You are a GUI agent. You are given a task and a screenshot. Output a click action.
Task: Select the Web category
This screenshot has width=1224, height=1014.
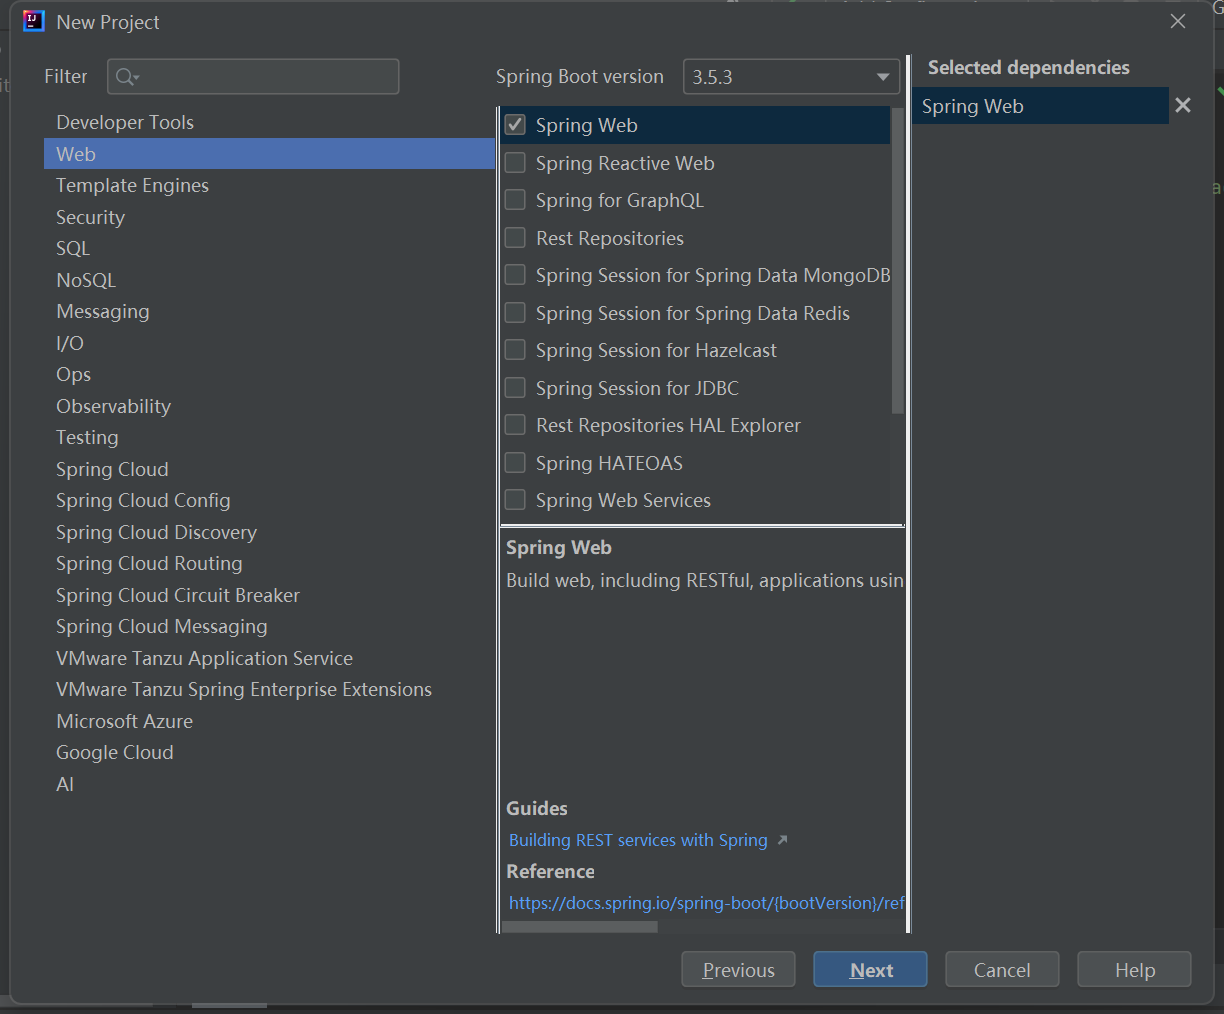click(x=269, y=154)
